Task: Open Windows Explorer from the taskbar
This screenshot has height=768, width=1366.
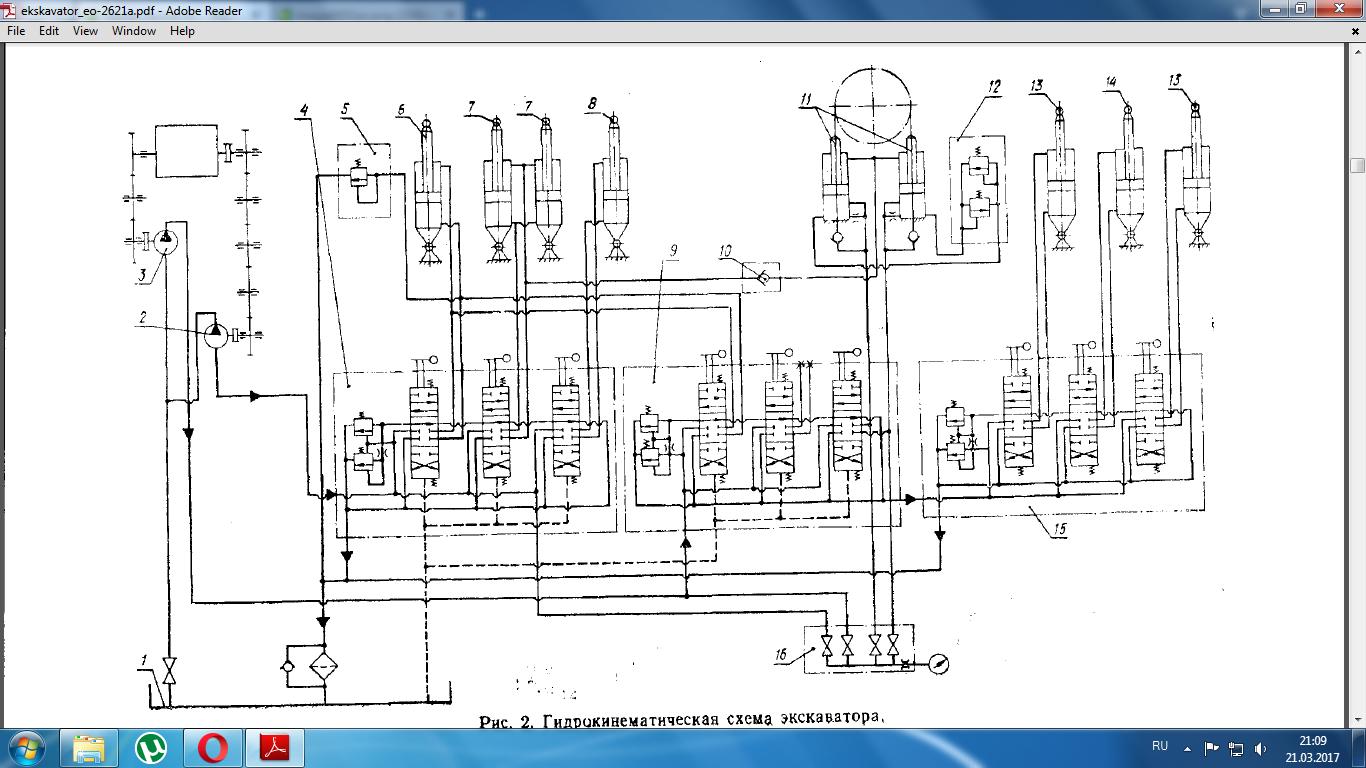Action: click(x=89, y=748)
